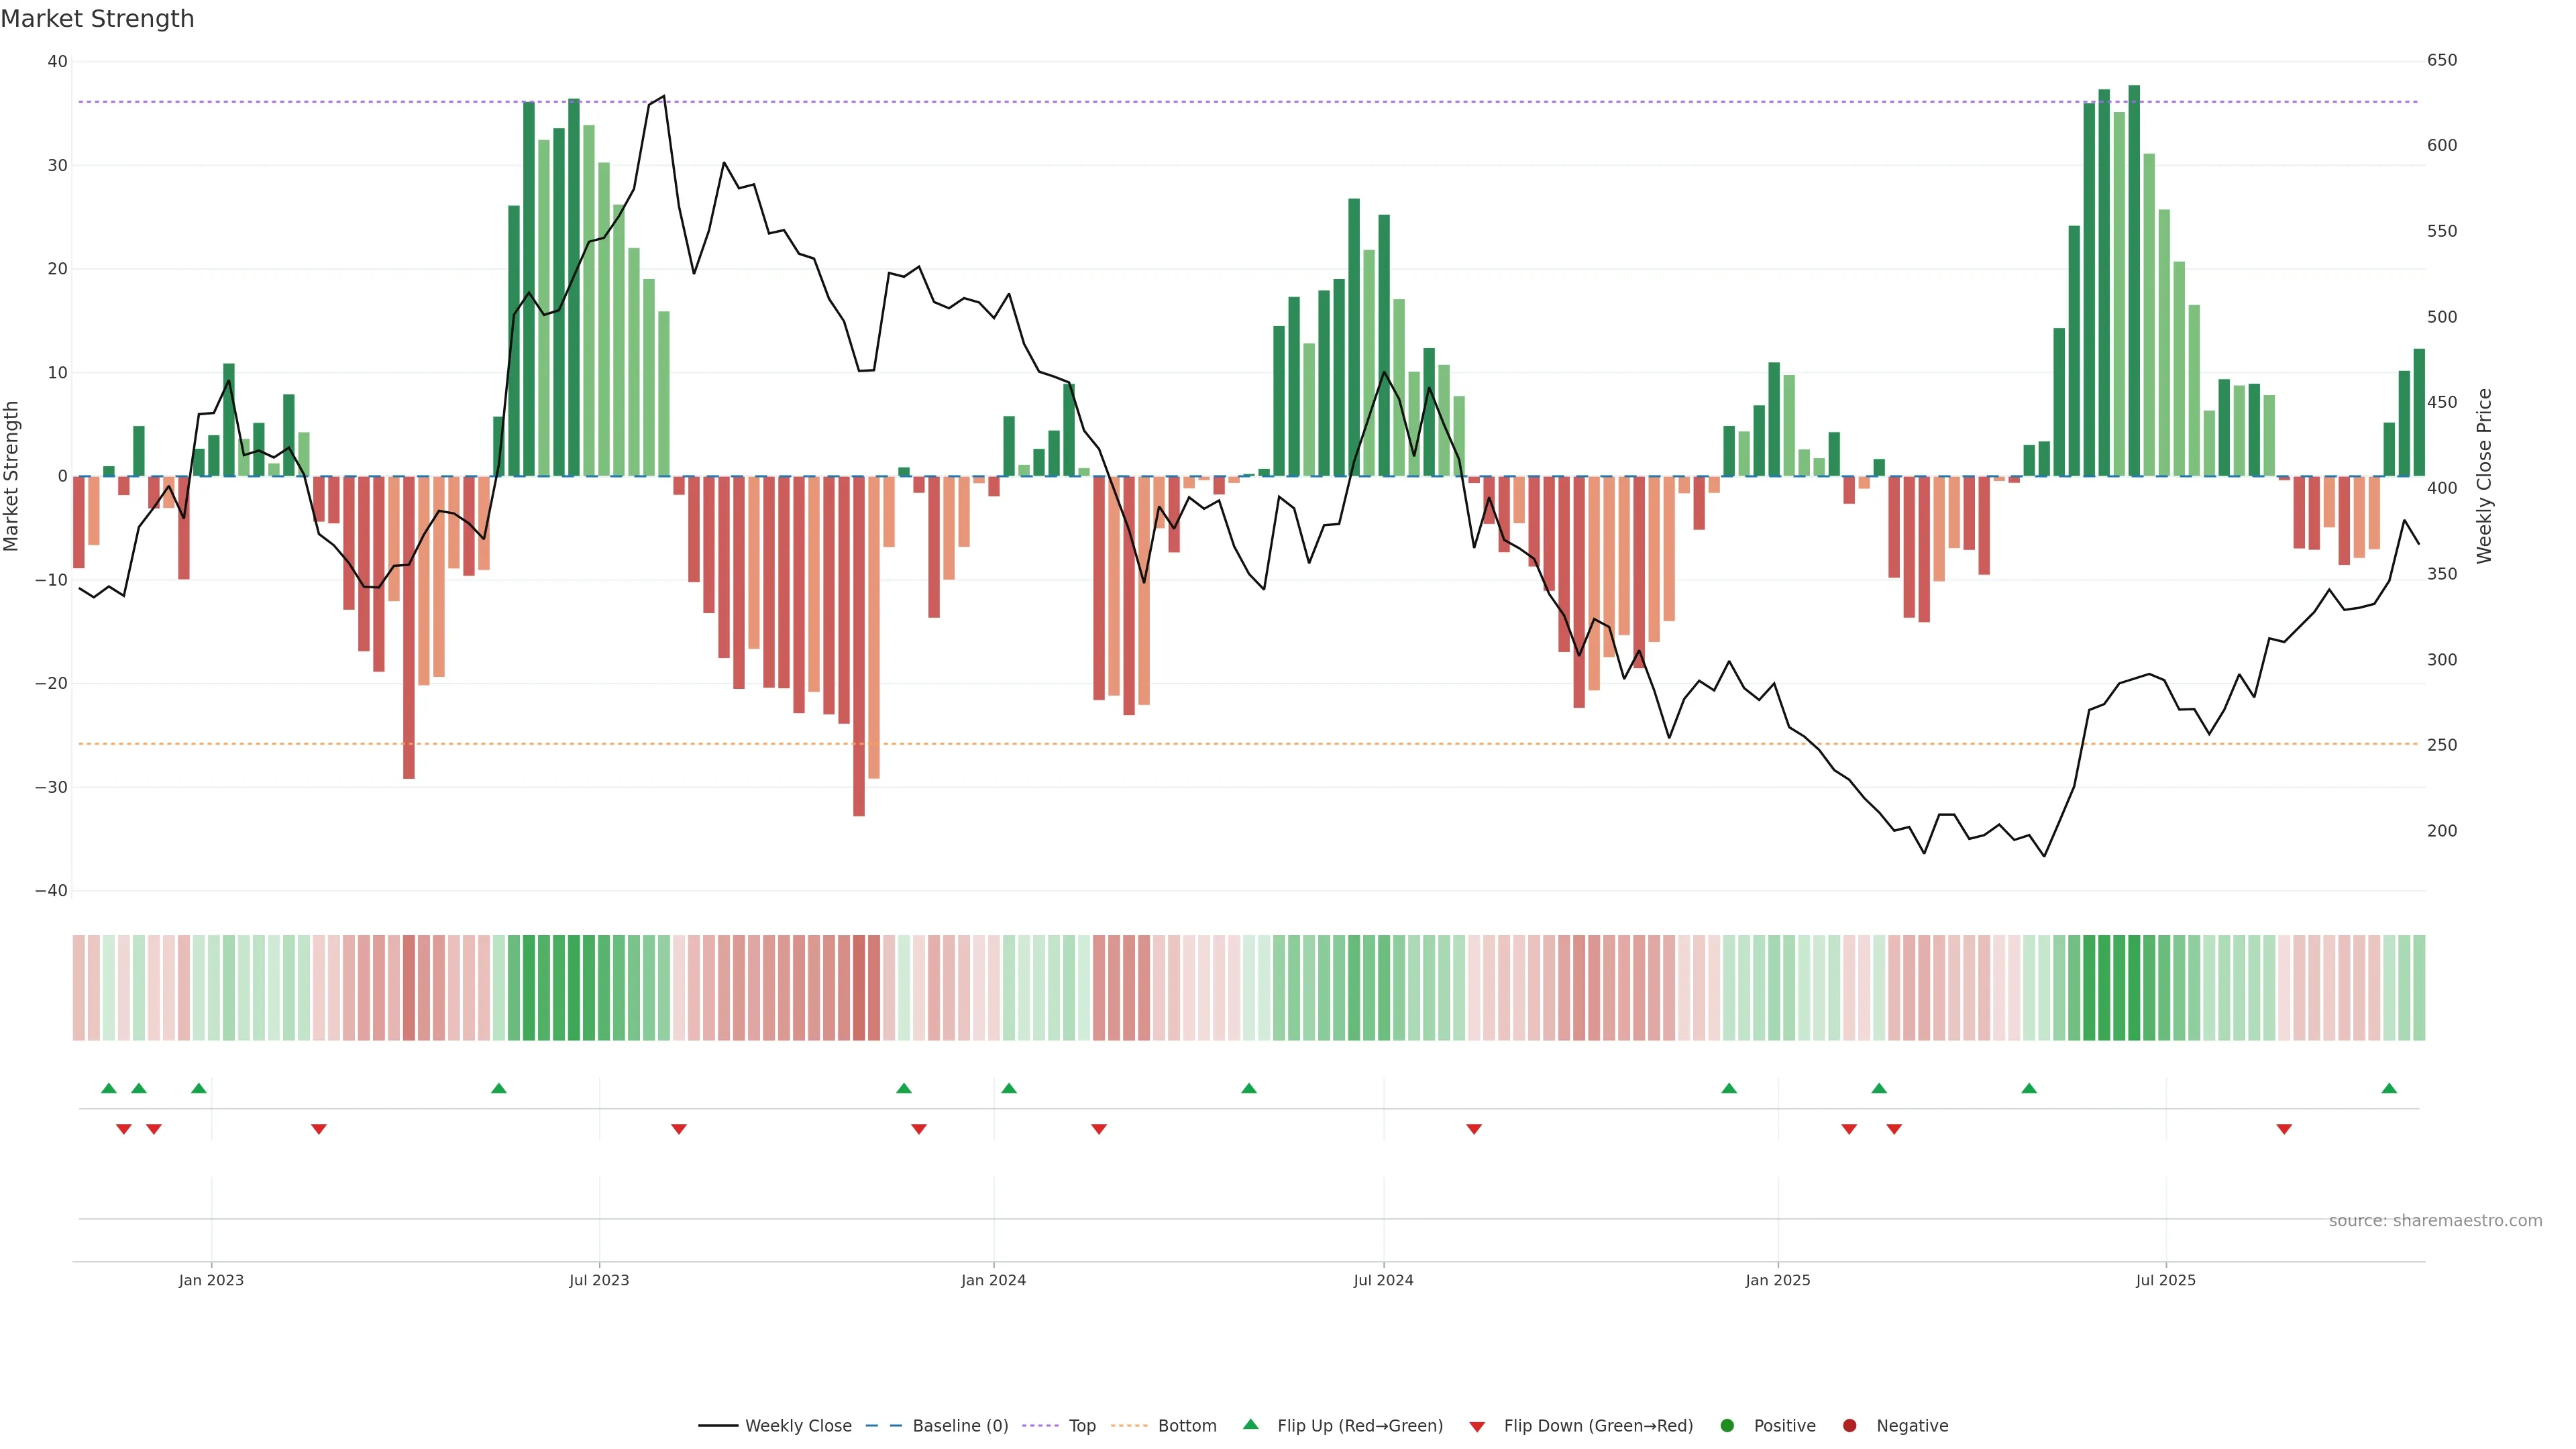
Task: Click the Negative red circle legend icon
Action: (x=1849, y=1426)
